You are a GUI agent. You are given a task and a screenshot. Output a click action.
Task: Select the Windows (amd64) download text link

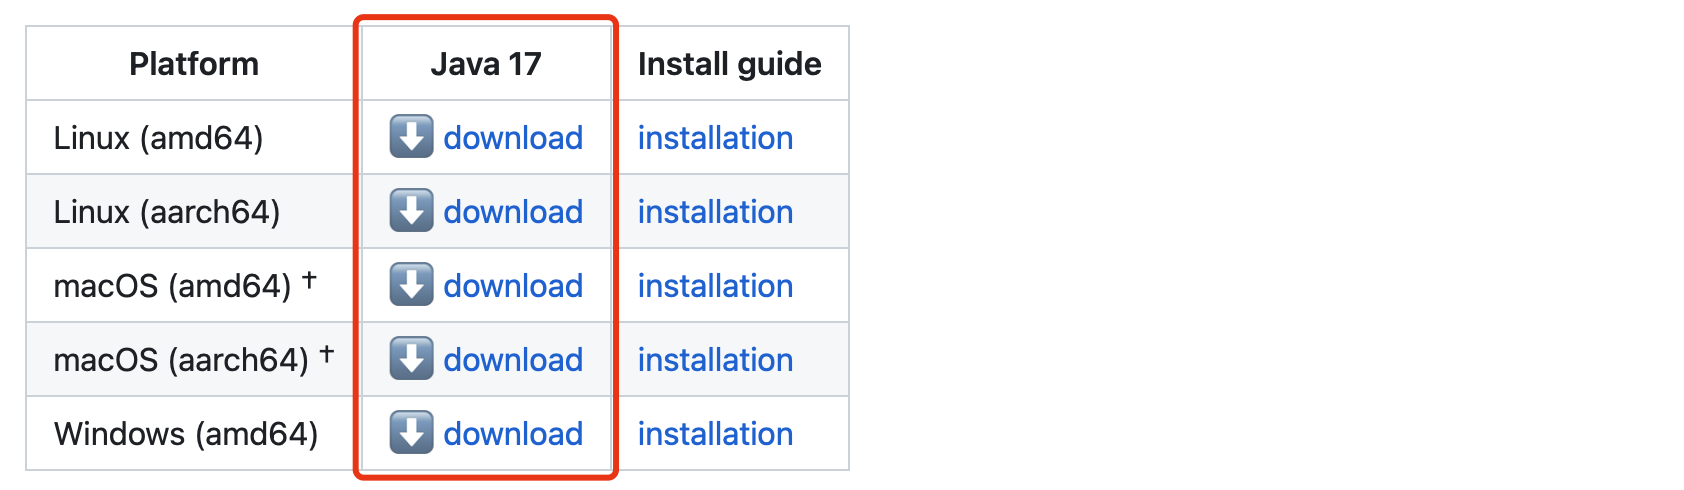[513, 434]
